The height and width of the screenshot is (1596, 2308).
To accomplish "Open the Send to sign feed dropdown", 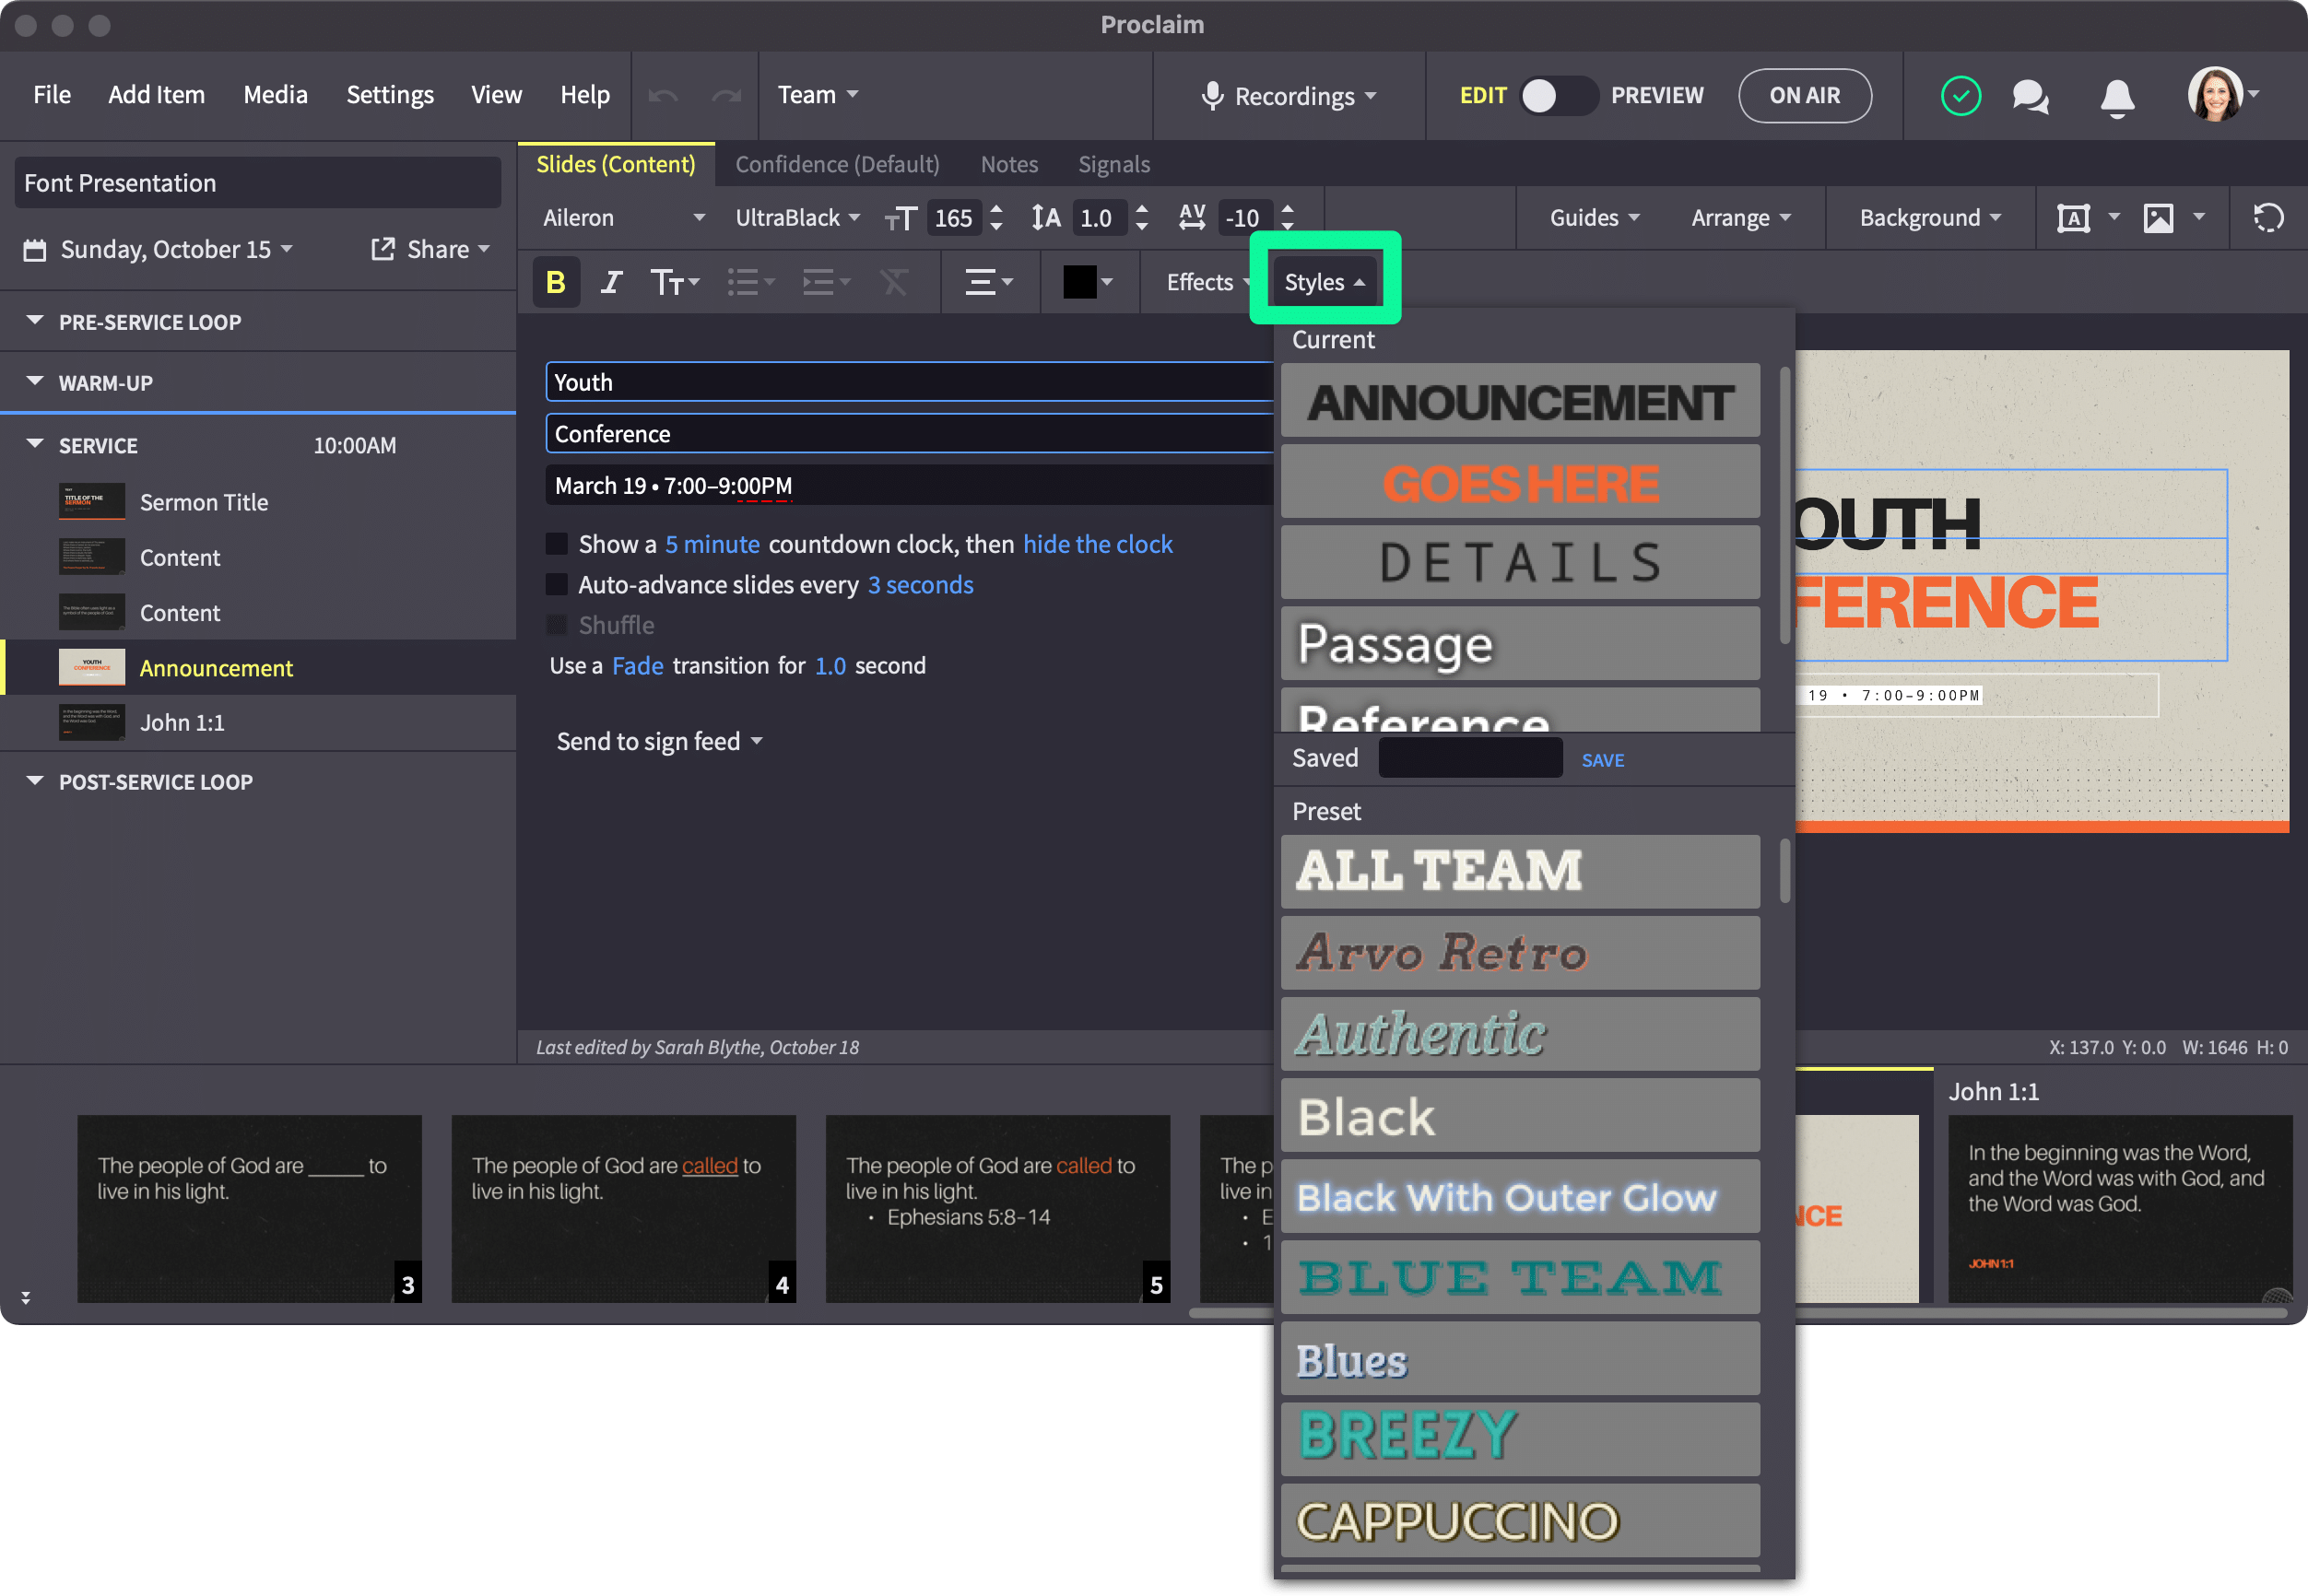I will (660, 742).
